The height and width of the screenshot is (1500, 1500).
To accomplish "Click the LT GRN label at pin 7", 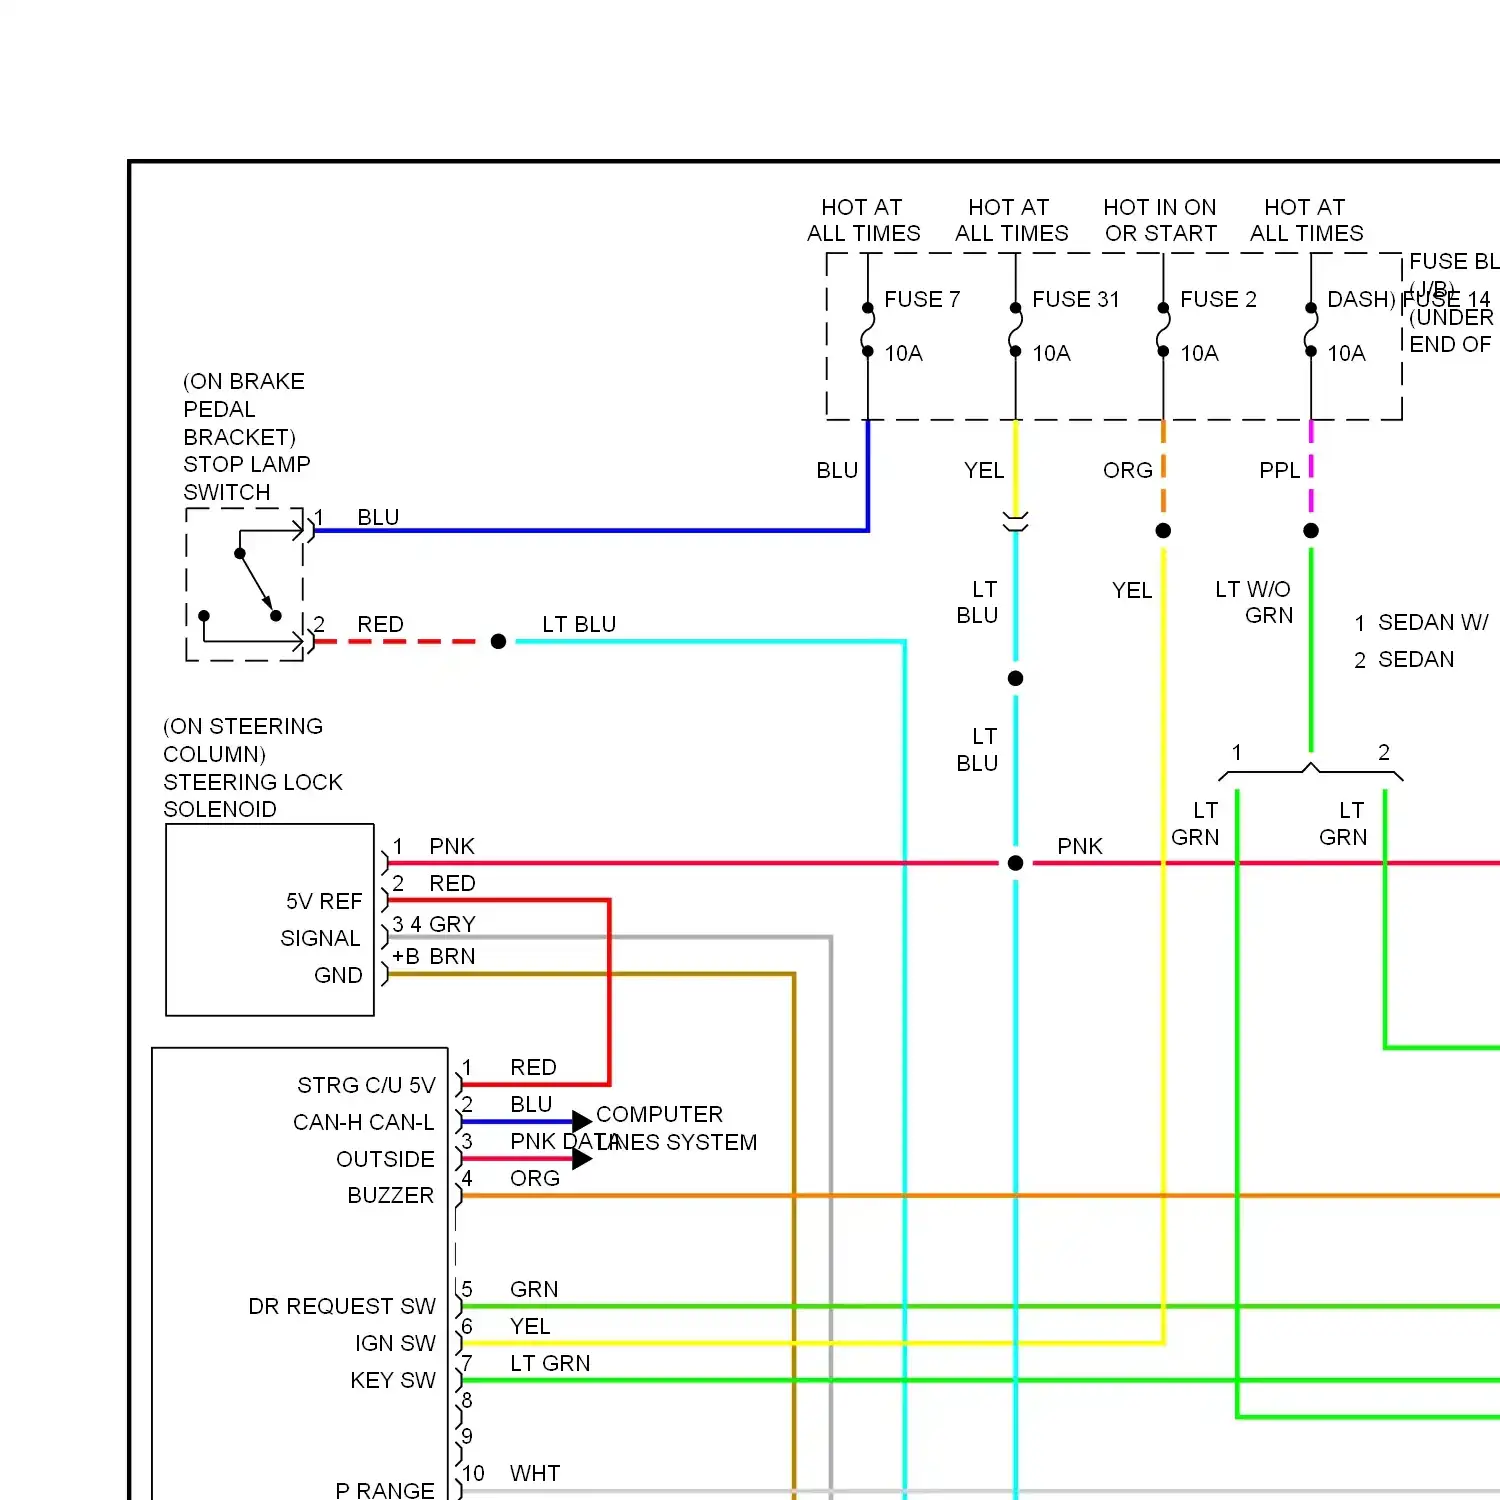I will pyautogui.click(x=550, y=1363).
